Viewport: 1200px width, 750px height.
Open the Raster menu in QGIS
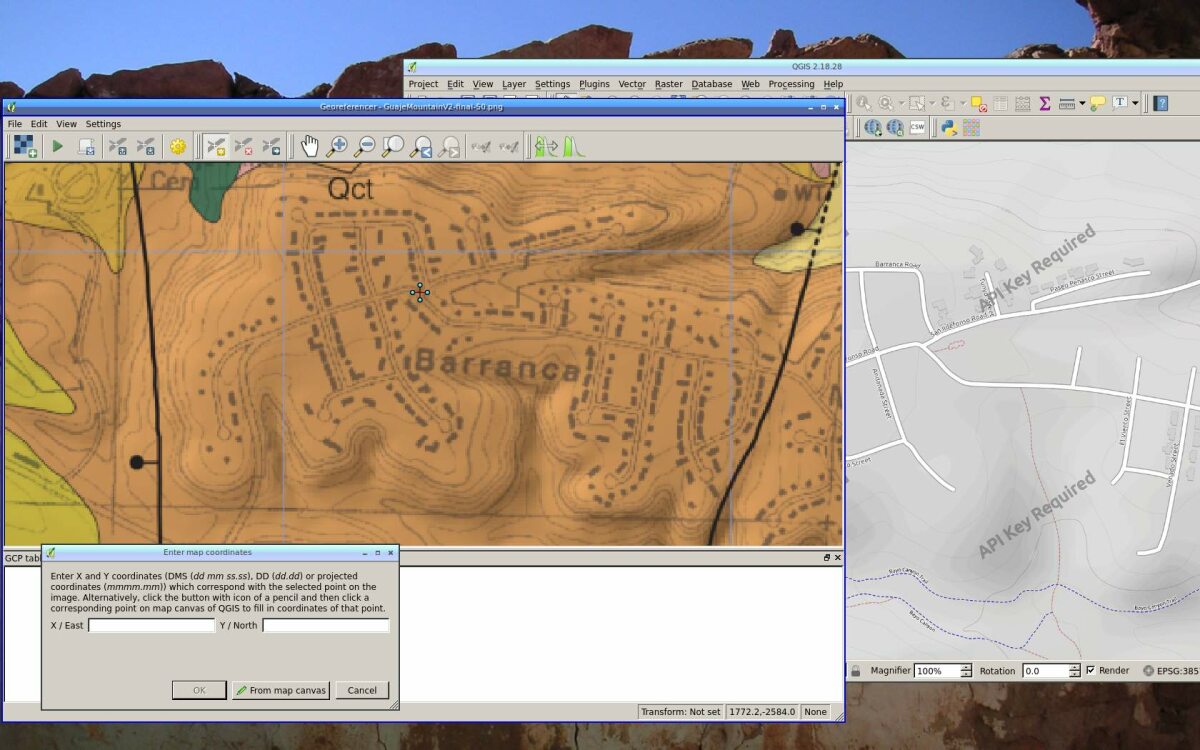[x=668, y=84]
